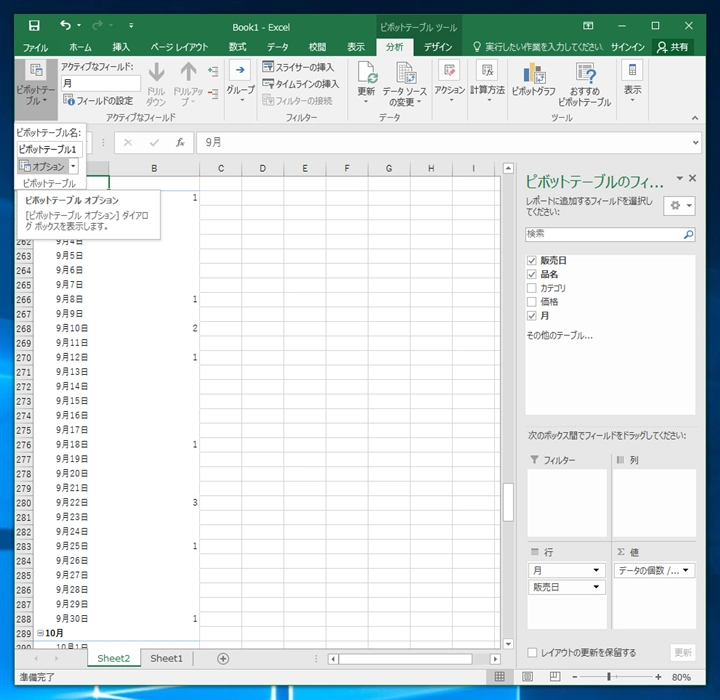The height and width of the screenshot is (700, 720).
Task: Insert a timeline (タイムラインの挿入)
Action: [x=300, y=84]
